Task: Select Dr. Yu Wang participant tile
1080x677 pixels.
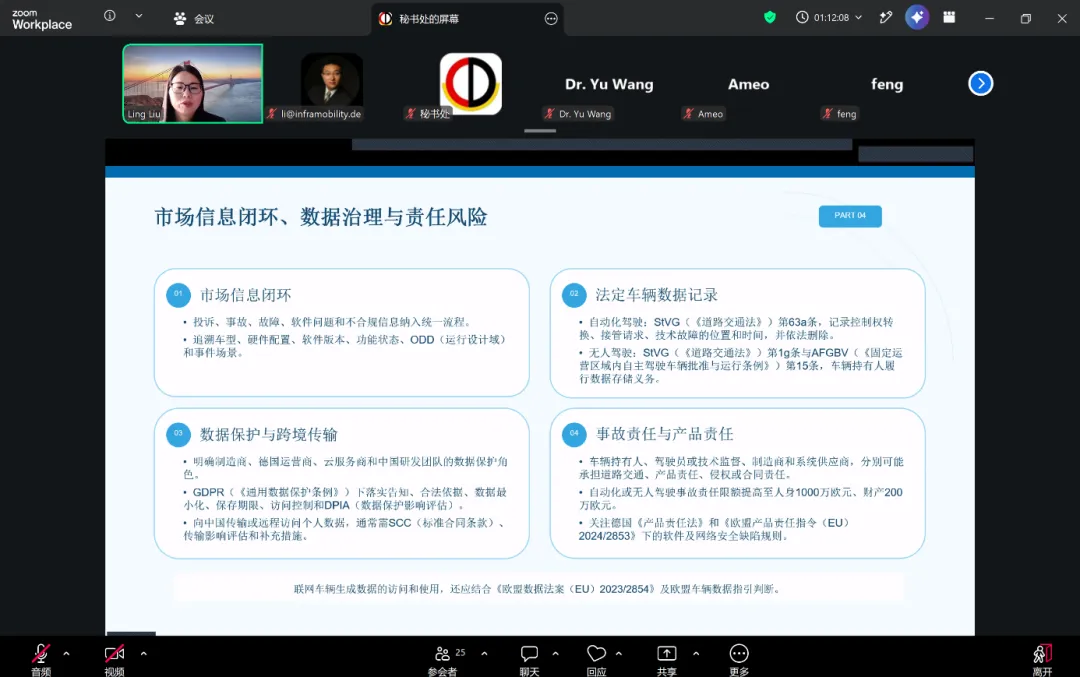Action: (x=609, y=84)
